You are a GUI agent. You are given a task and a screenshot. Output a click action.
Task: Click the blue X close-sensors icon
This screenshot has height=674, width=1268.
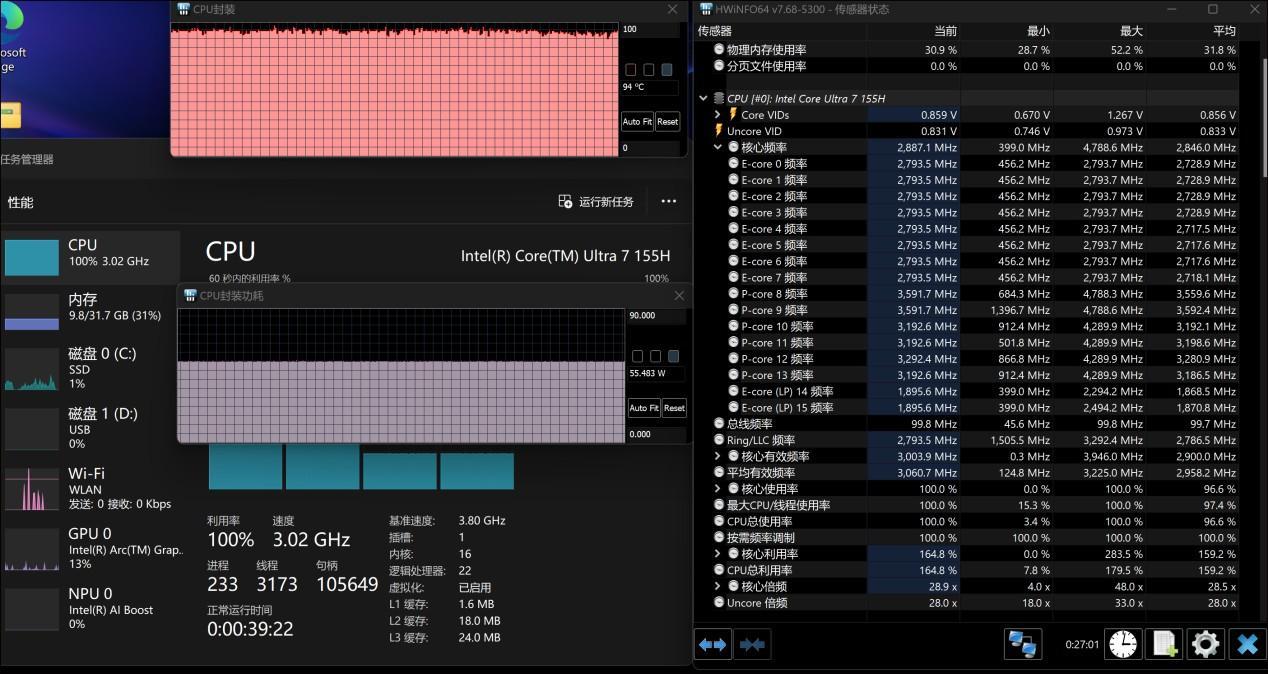pos(1246,644)
